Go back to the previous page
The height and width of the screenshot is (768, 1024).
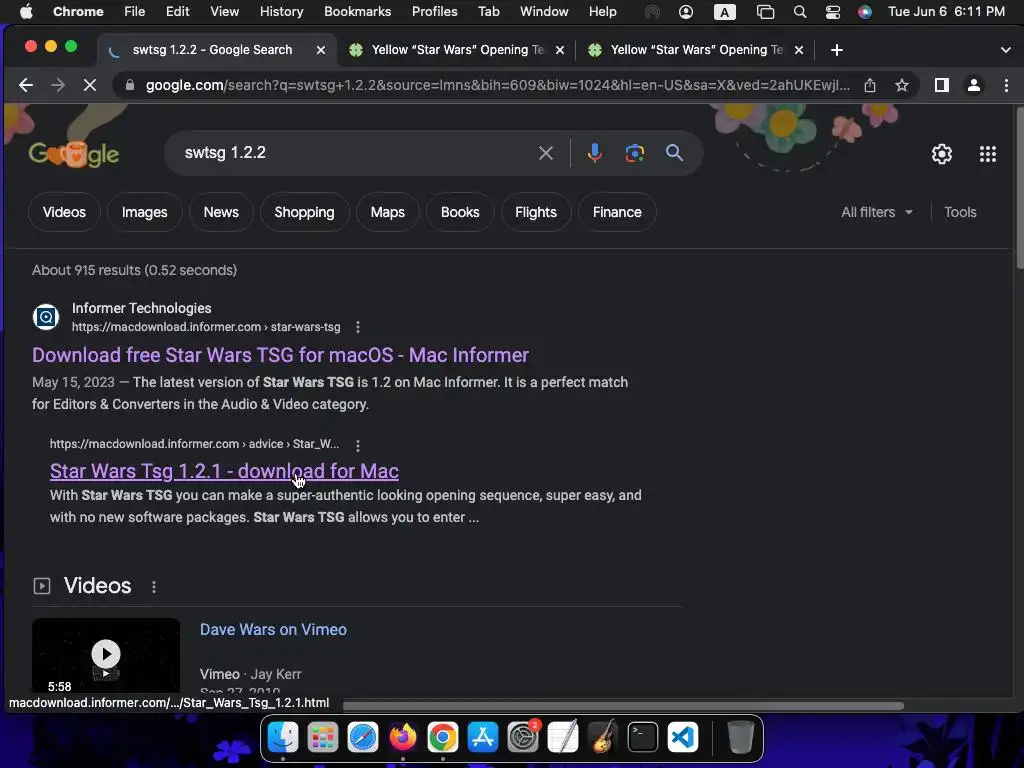tap(26, 85)
